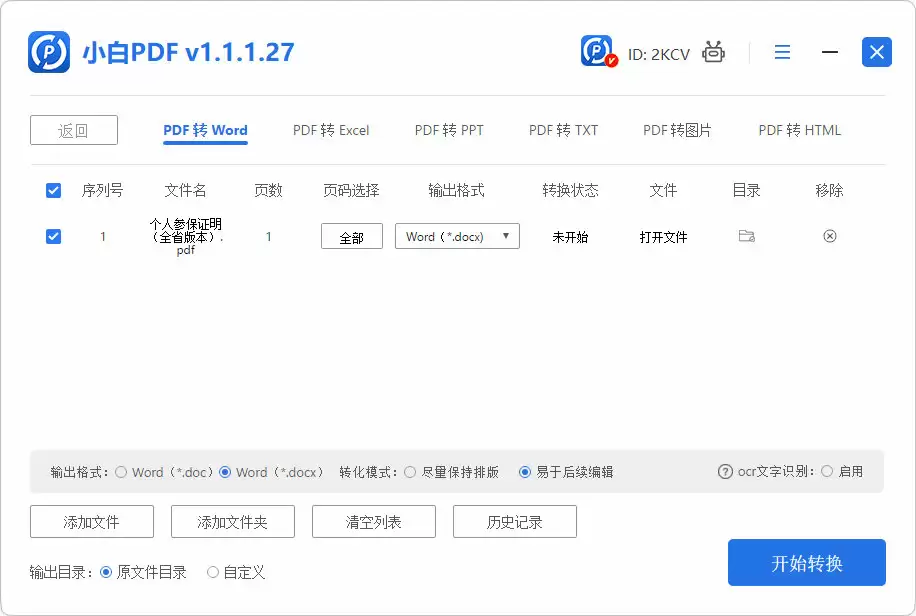Open output folder via the 目录 folder icon
Image resolution: width=916 pixels, height=616 pixels.
click(x=744, y=237)
